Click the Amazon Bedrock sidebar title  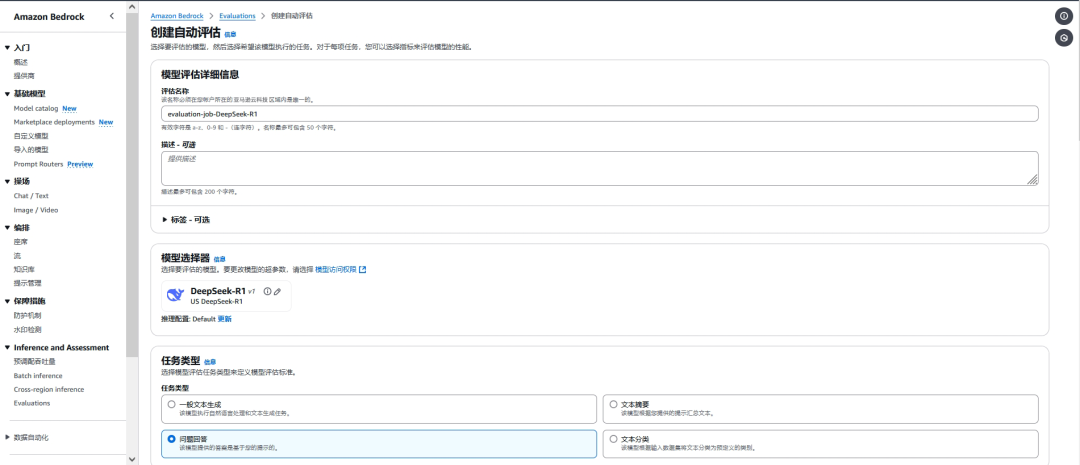coord(49,17)
